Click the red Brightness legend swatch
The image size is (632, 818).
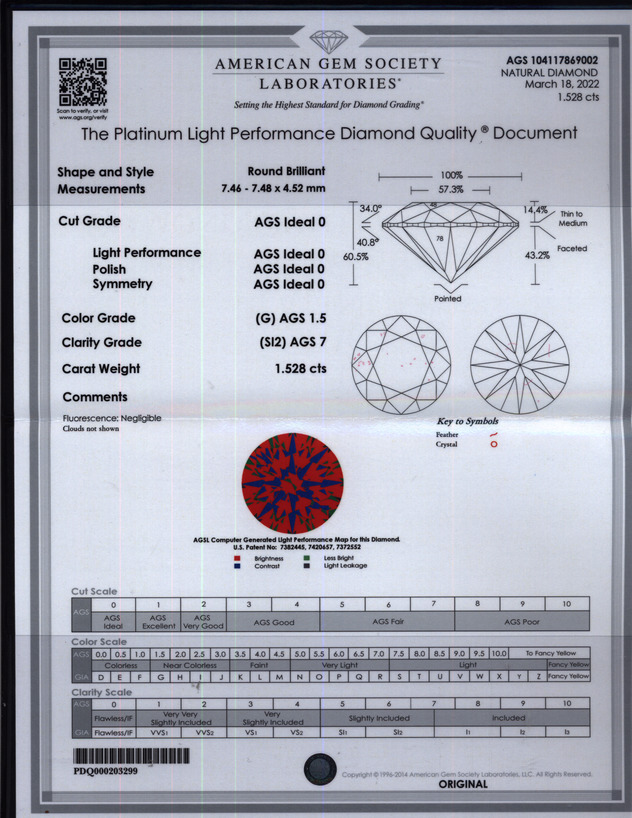[x=237, y=559]
